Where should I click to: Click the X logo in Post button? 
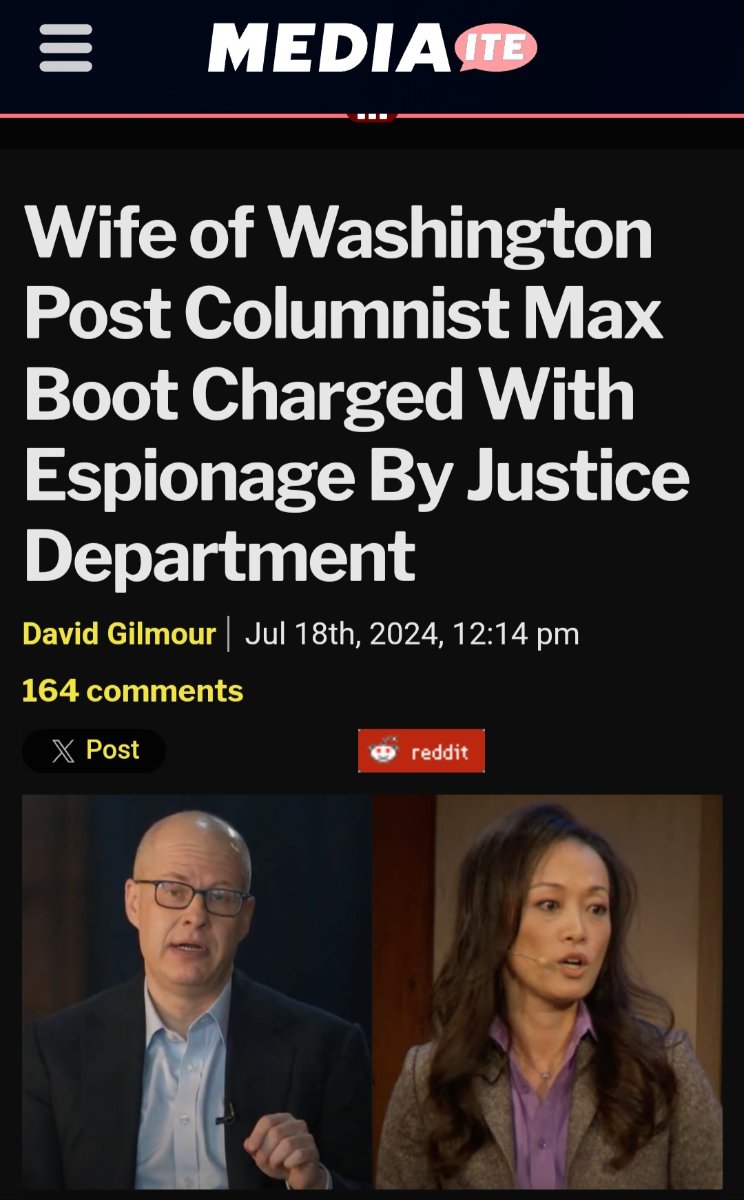click(63, 751)
